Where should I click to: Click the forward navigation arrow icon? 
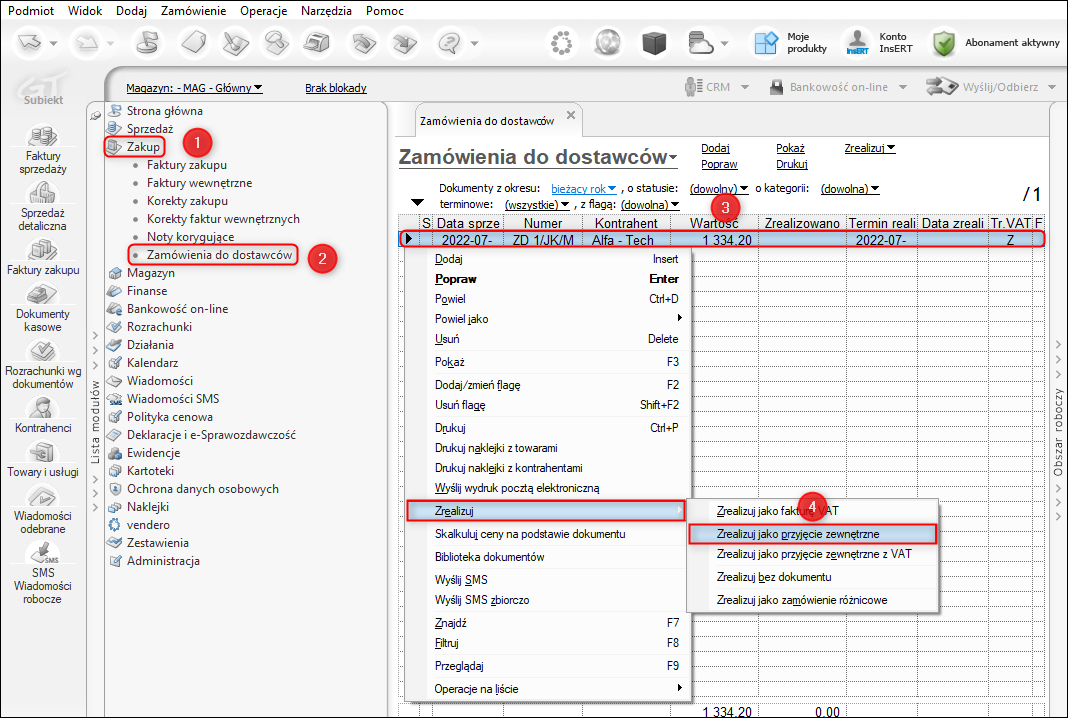[87, 43]
